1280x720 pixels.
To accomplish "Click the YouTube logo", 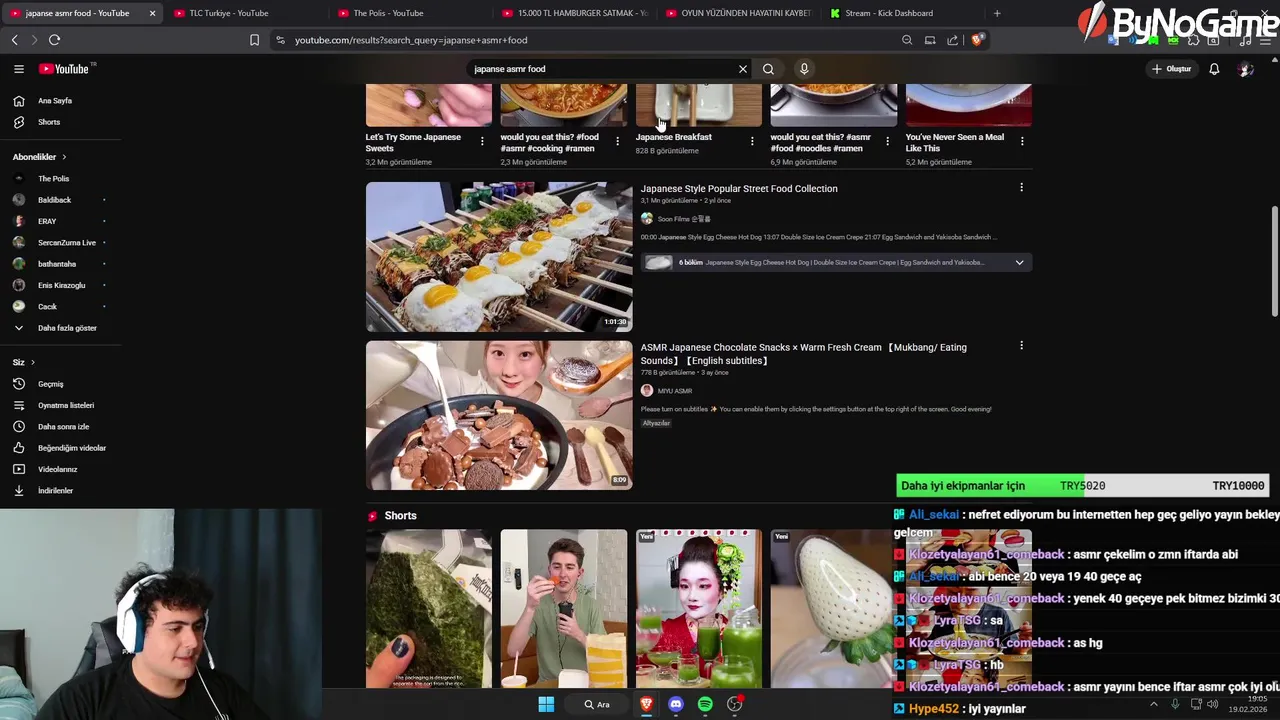I will (65, 69).
